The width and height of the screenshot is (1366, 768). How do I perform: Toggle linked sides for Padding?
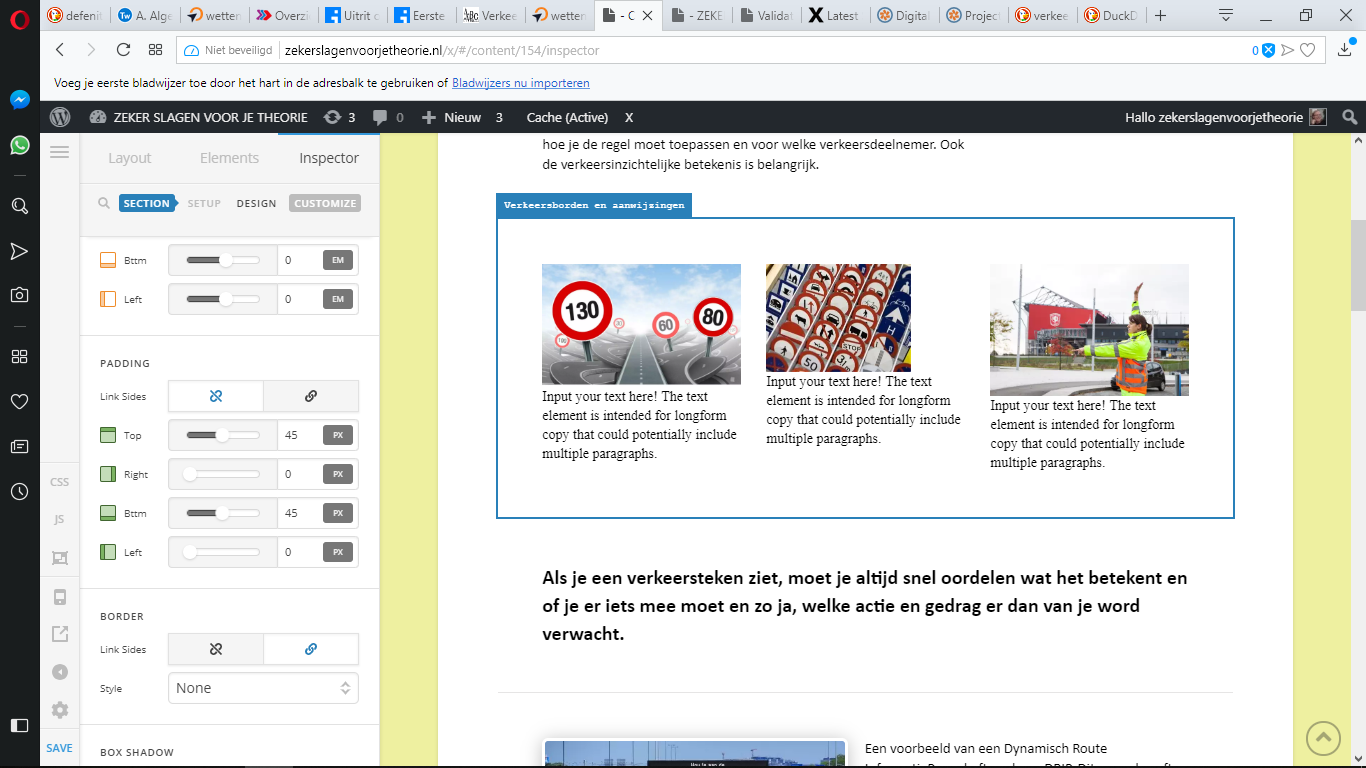(311, 396)
